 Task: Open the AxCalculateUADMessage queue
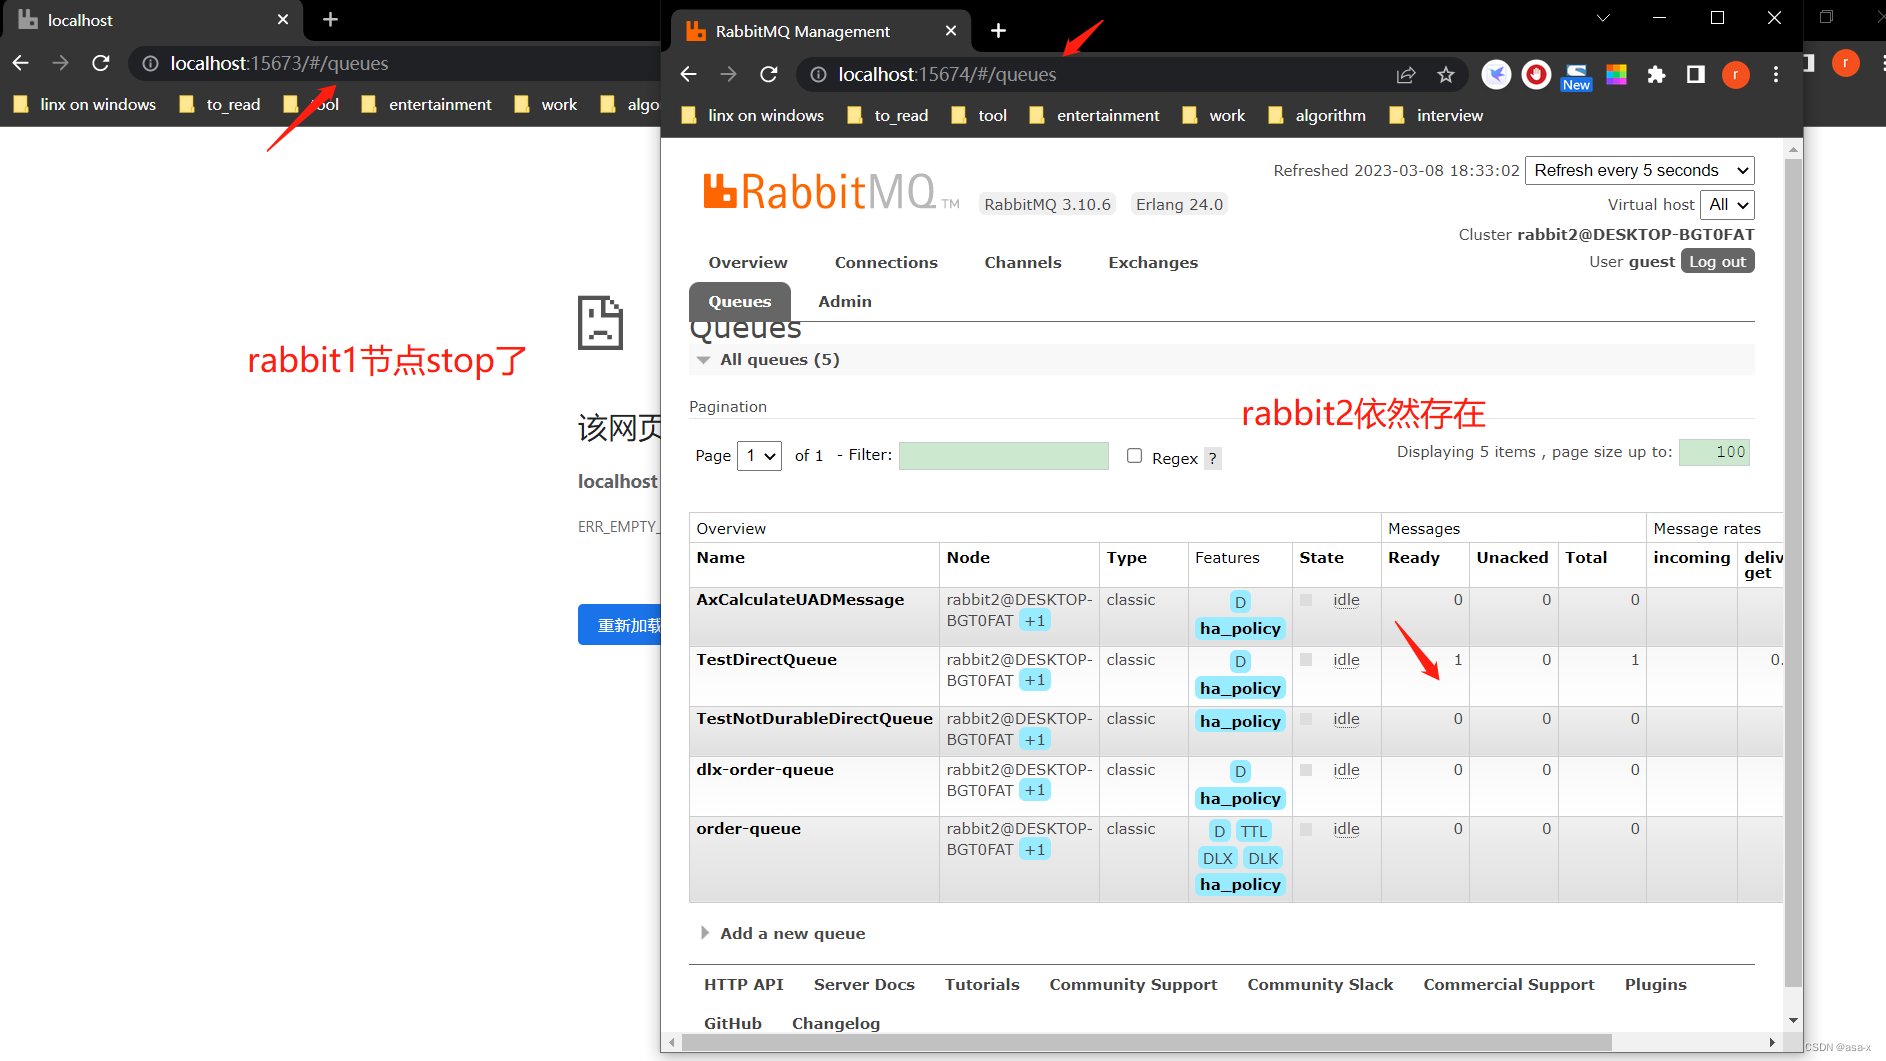(x=800, y=600)
